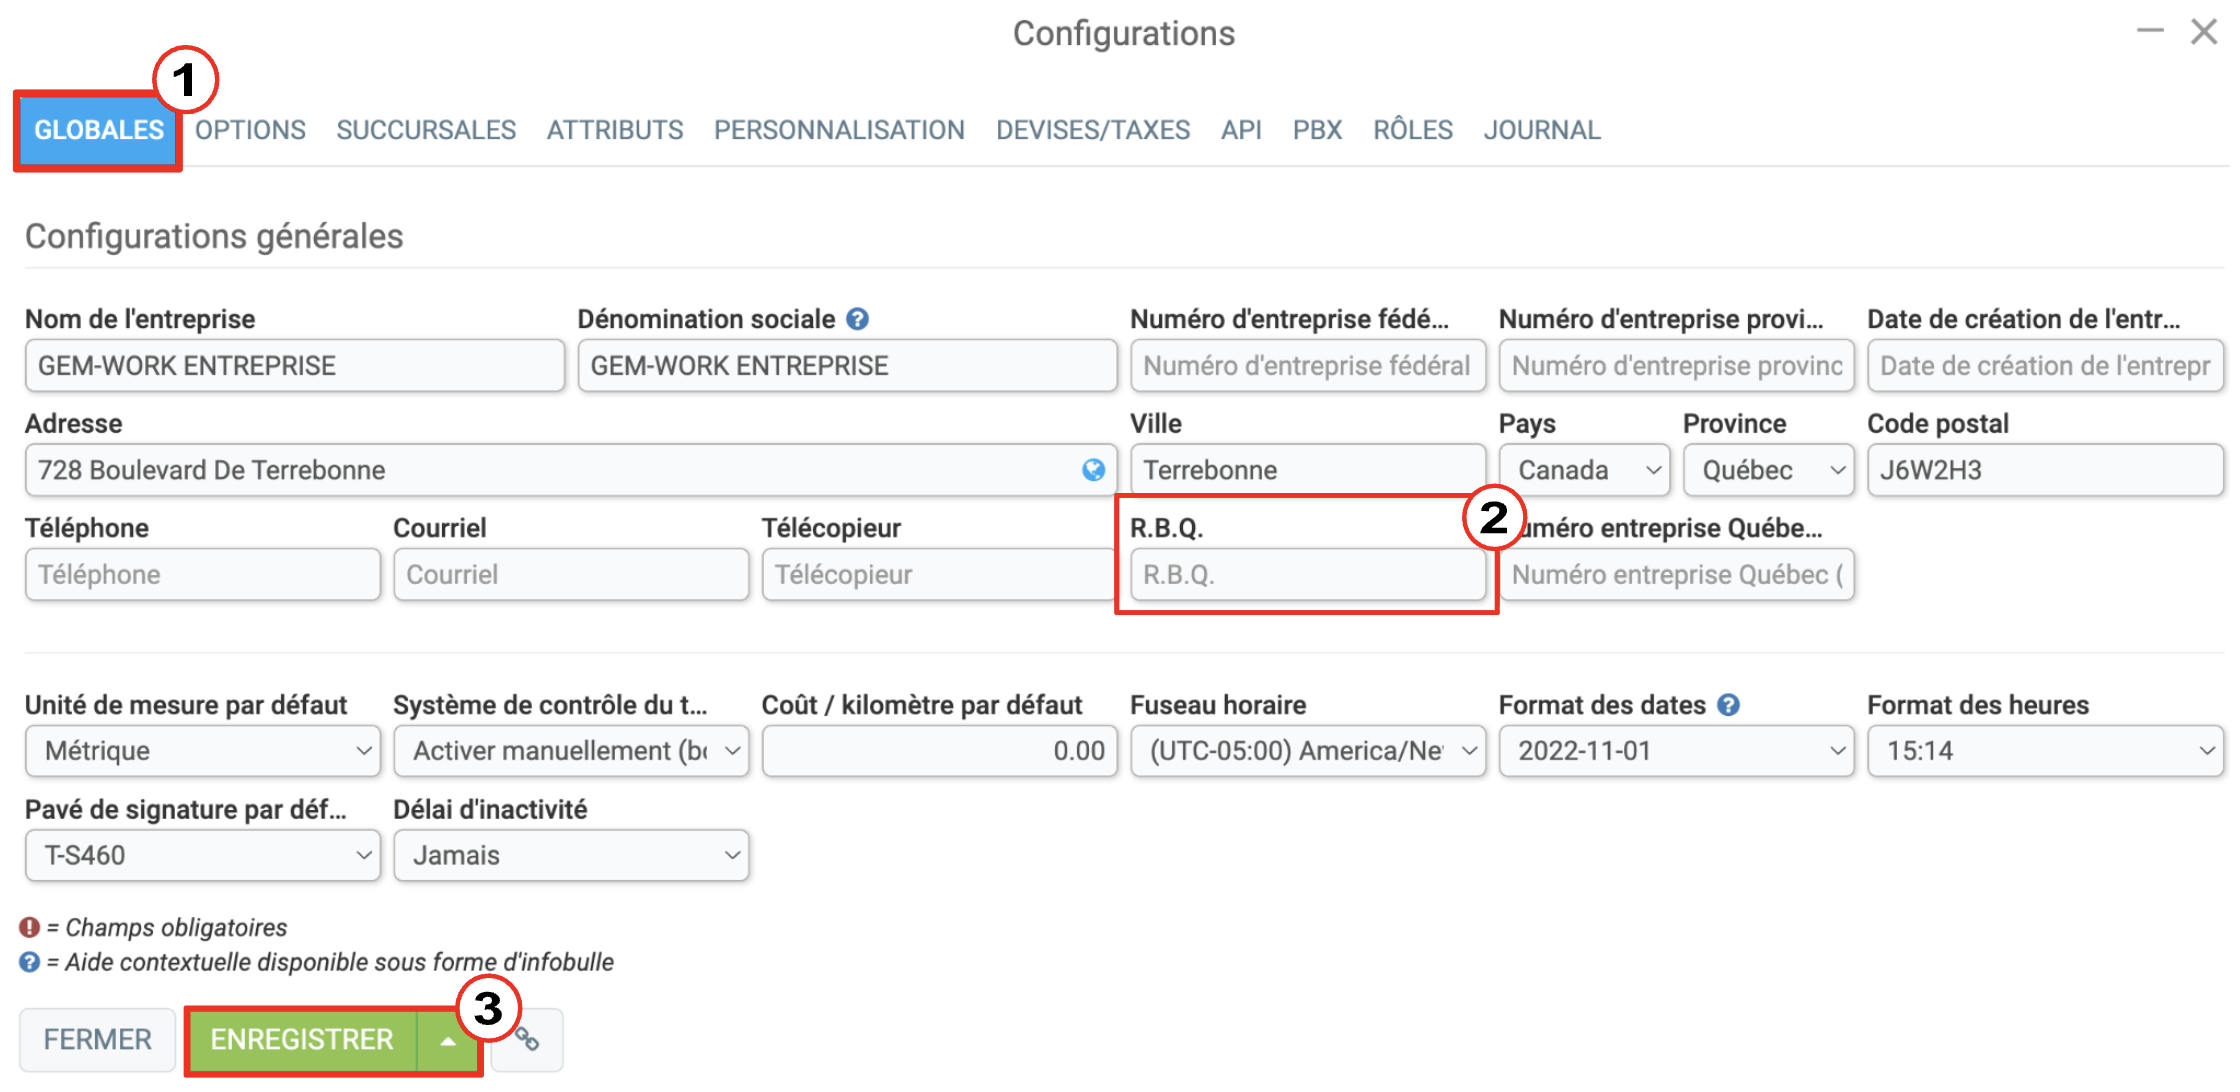The image size is (2240, 1092).
Task: Expand Enregistrer split-button arrow
Action: pos(448,1040)
